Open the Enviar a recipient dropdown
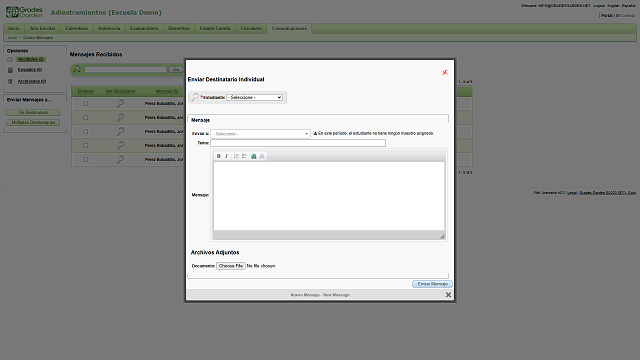 (260, 133)
